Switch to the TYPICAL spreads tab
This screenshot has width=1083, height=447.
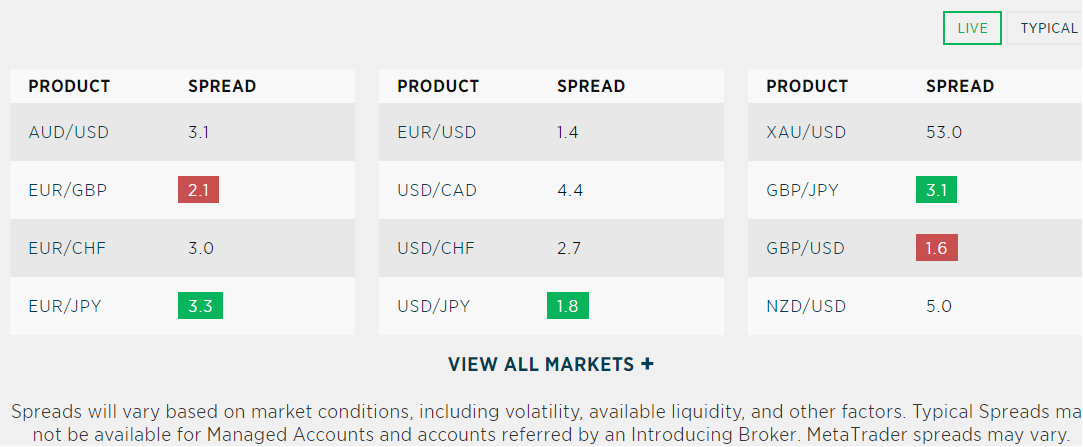1045,28
